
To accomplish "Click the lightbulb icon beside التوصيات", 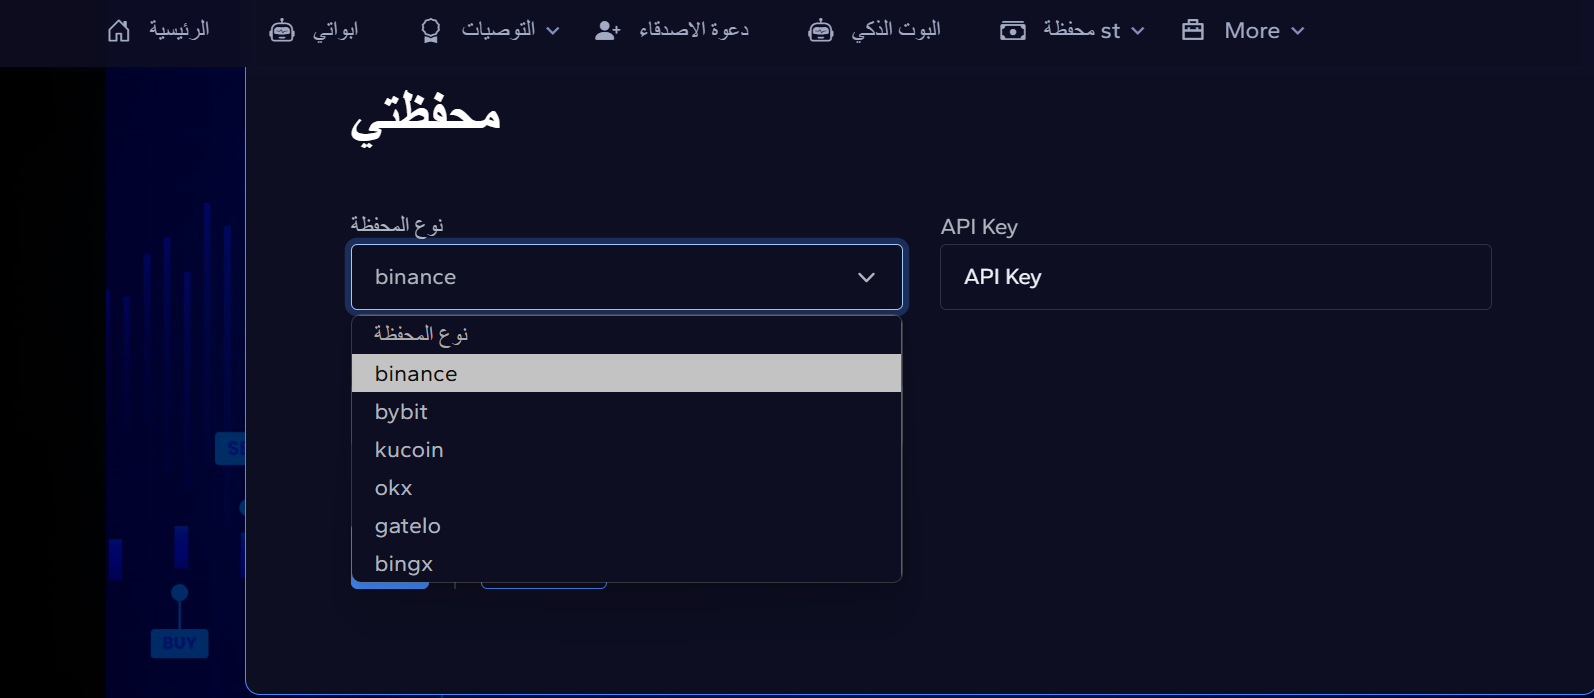I will coord(431,31).
